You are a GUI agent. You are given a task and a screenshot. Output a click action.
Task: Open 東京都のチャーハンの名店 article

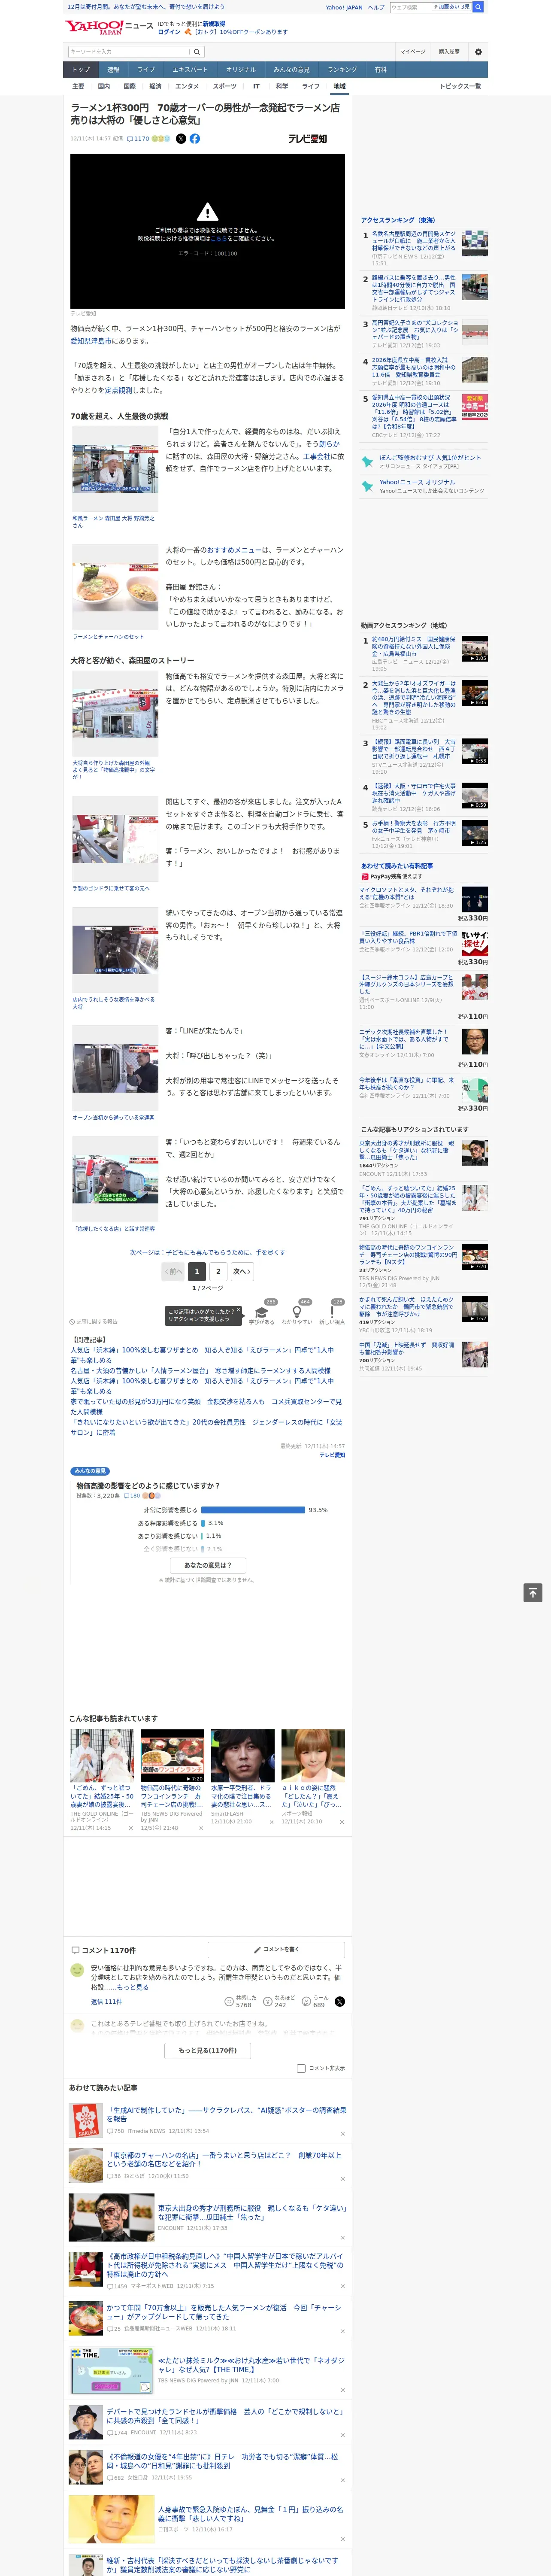click(x=224, y=2159)
